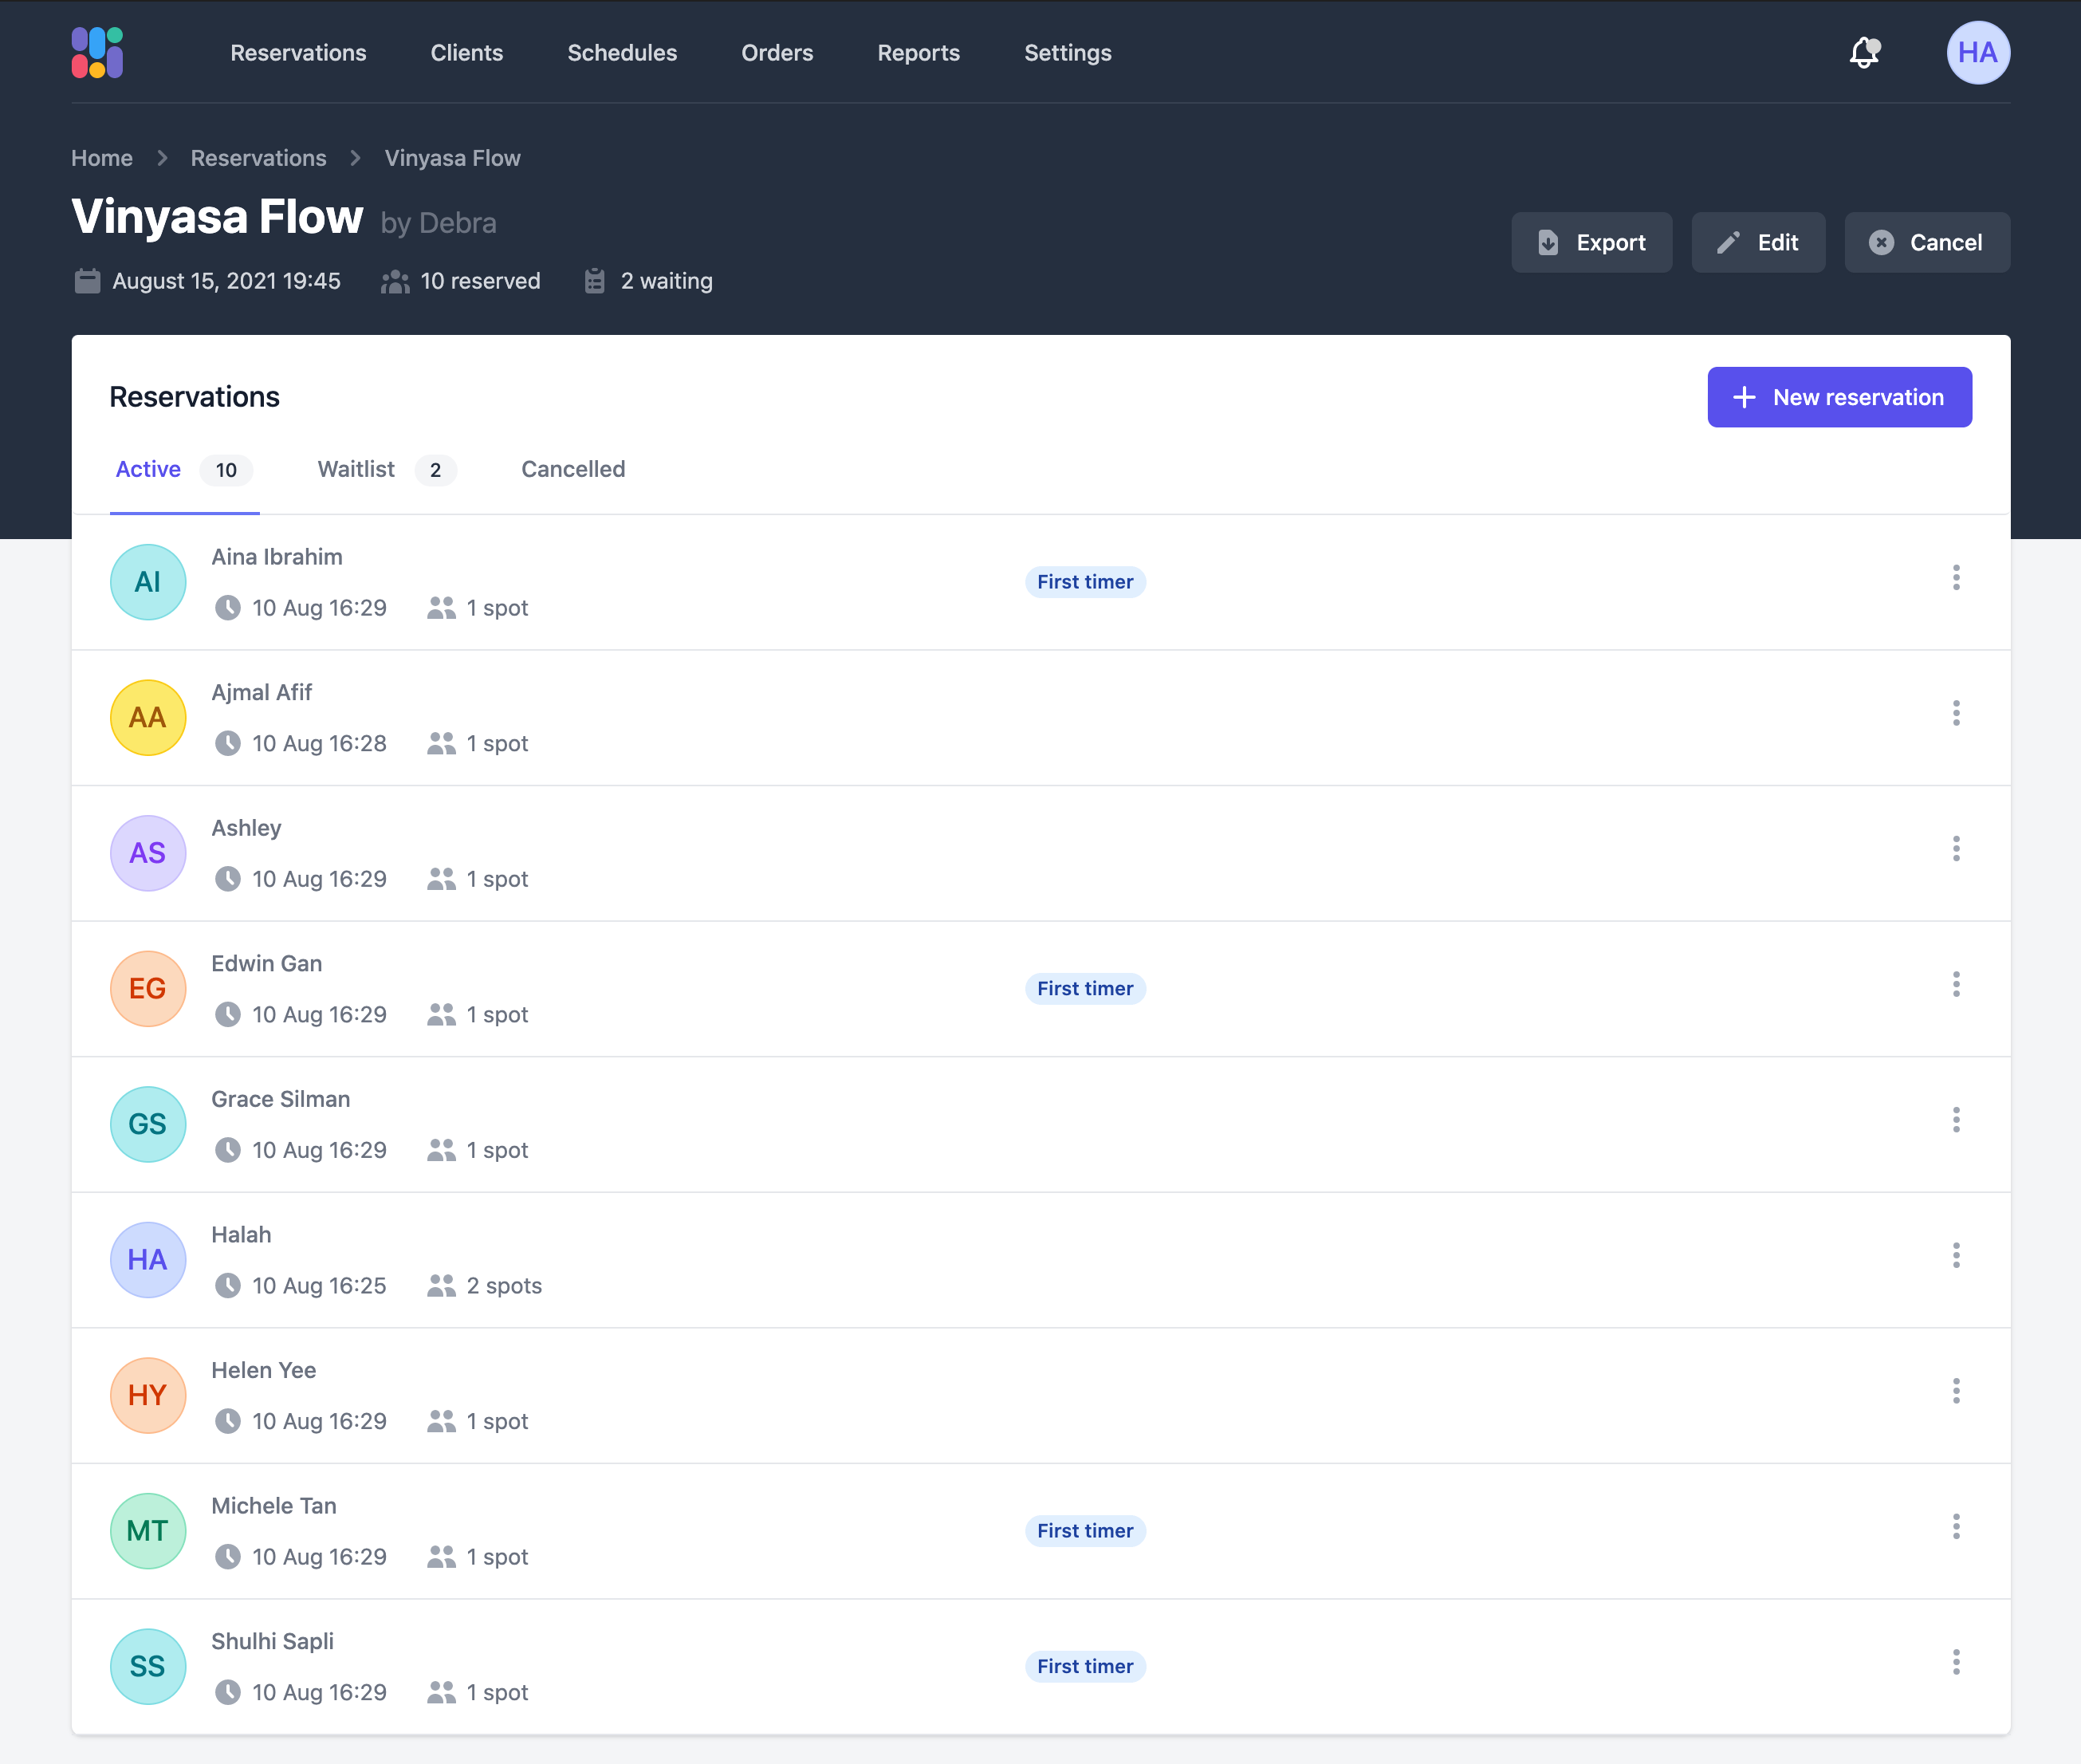Viewport: 2081px width, 1764px height.
Task: Export the Vinyasa Flow class
Action: (x=1591, y=243)
